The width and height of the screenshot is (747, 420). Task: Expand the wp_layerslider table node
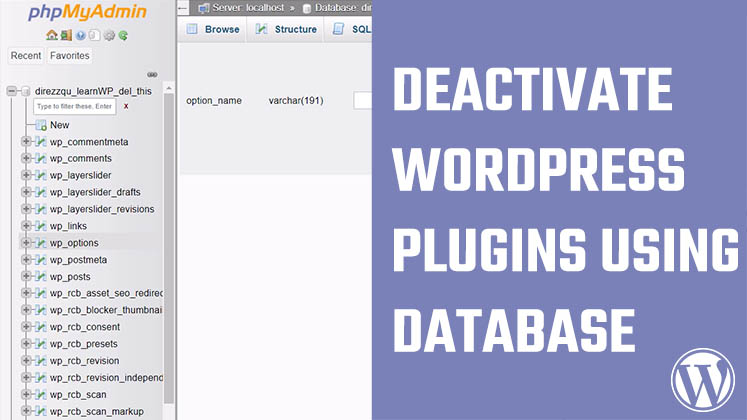pyautogui.click(x=26, y=175)
